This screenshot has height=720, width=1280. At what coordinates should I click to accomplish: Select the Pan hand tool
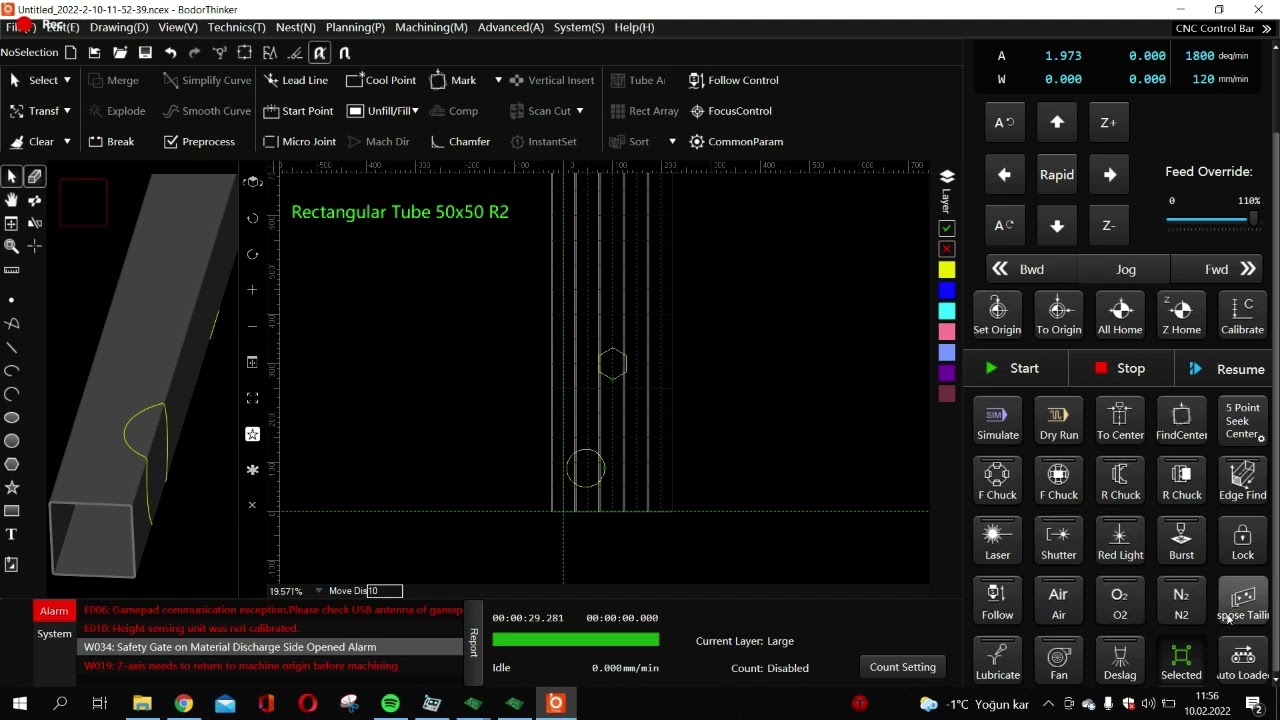pyautogui.click(x=12, y=200)
